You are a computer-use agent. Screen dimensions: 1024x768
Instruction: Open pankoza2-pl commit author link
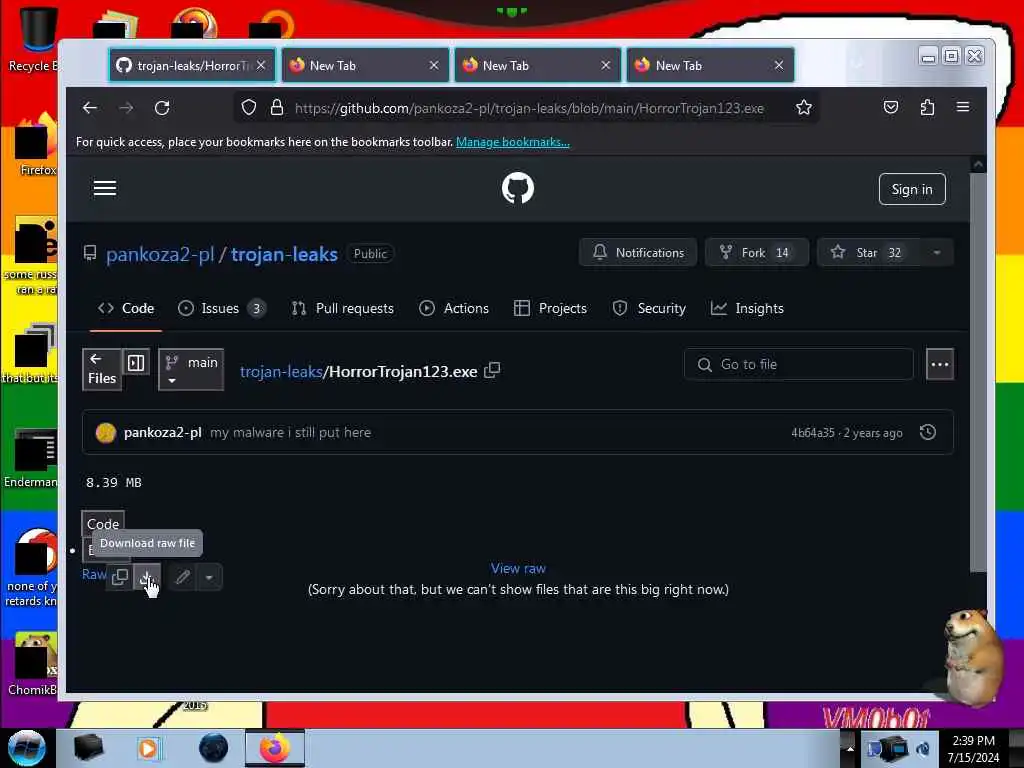pos(163,432)
